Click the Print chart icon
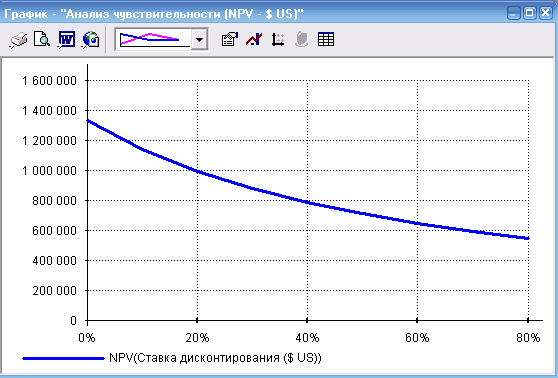 coord(18,40)
